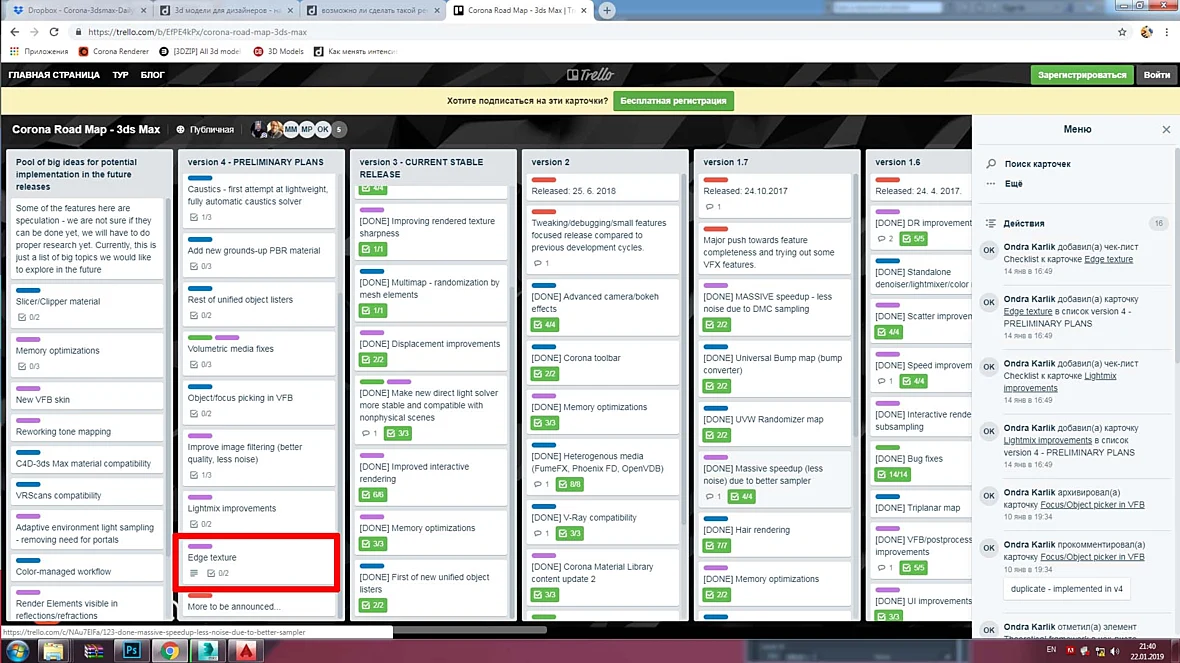1180x663 pixels.
Task: Click the Trello logo in the header
Action: click(590, 75)
